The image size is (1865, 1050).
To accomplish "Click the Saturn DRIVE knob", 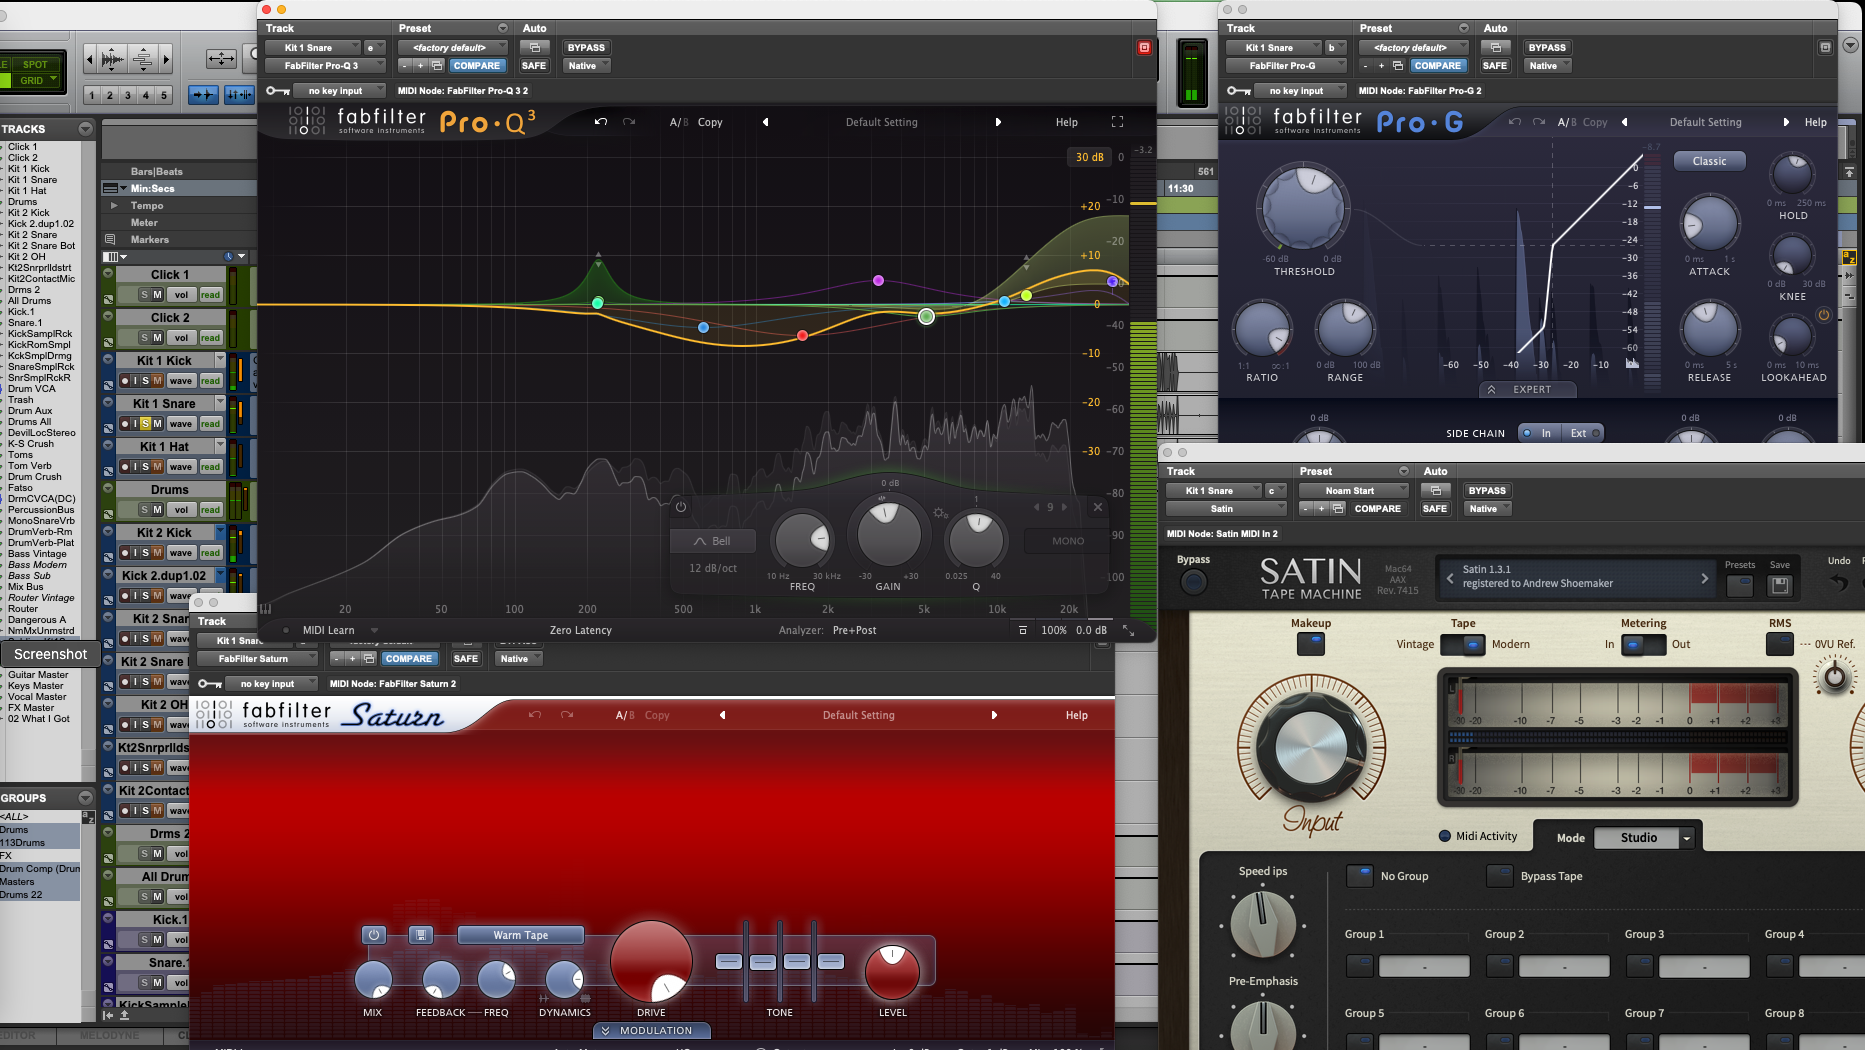I will pyautogui.click(x=651, y=961).
